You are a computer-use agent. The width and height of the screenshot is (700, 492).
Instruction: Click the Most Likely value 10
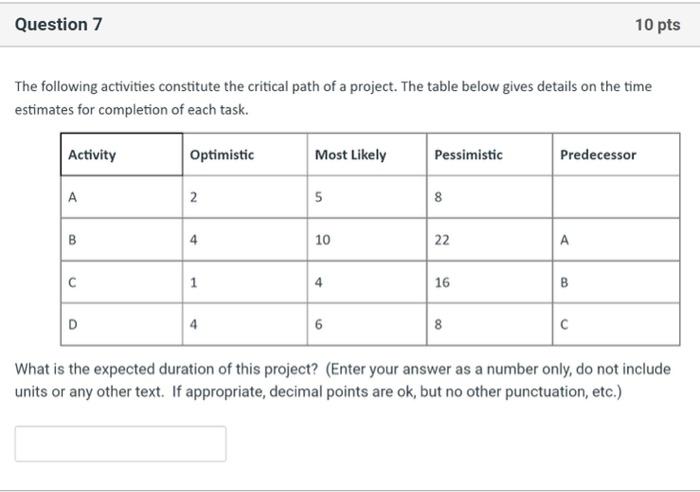click(322, 240)
